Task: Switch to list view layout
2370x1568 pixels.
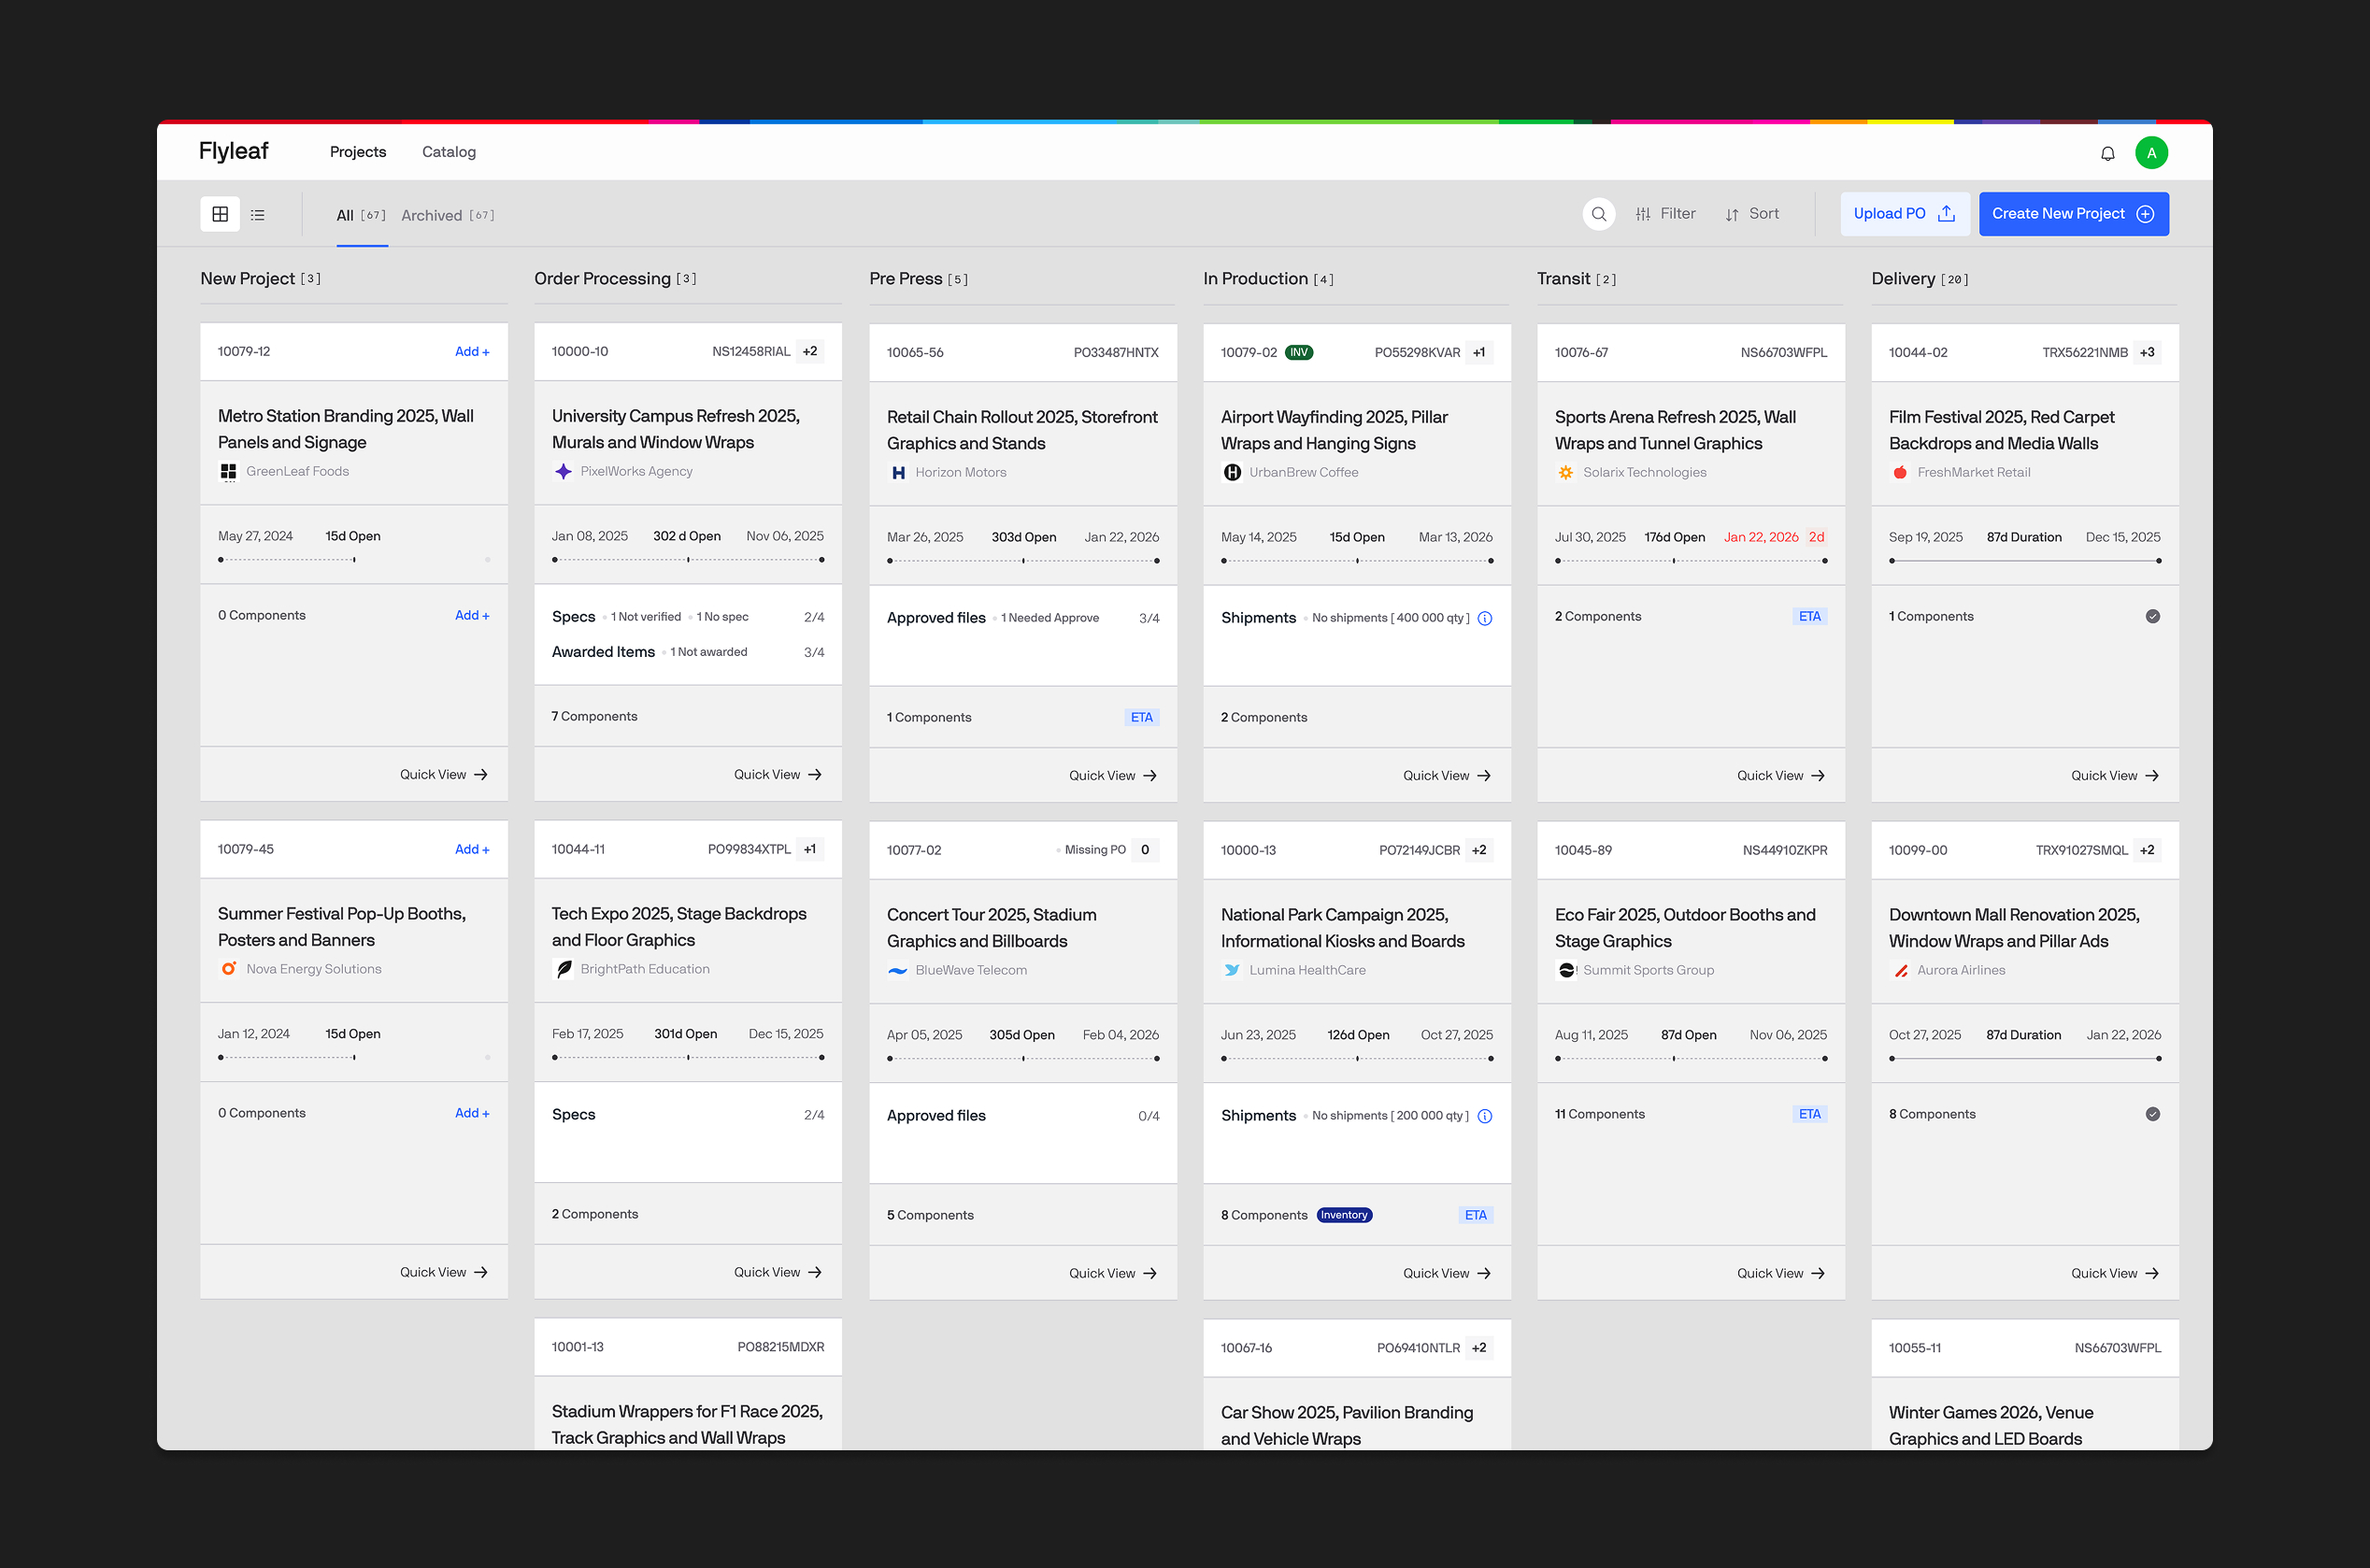Action: point(258,215)
